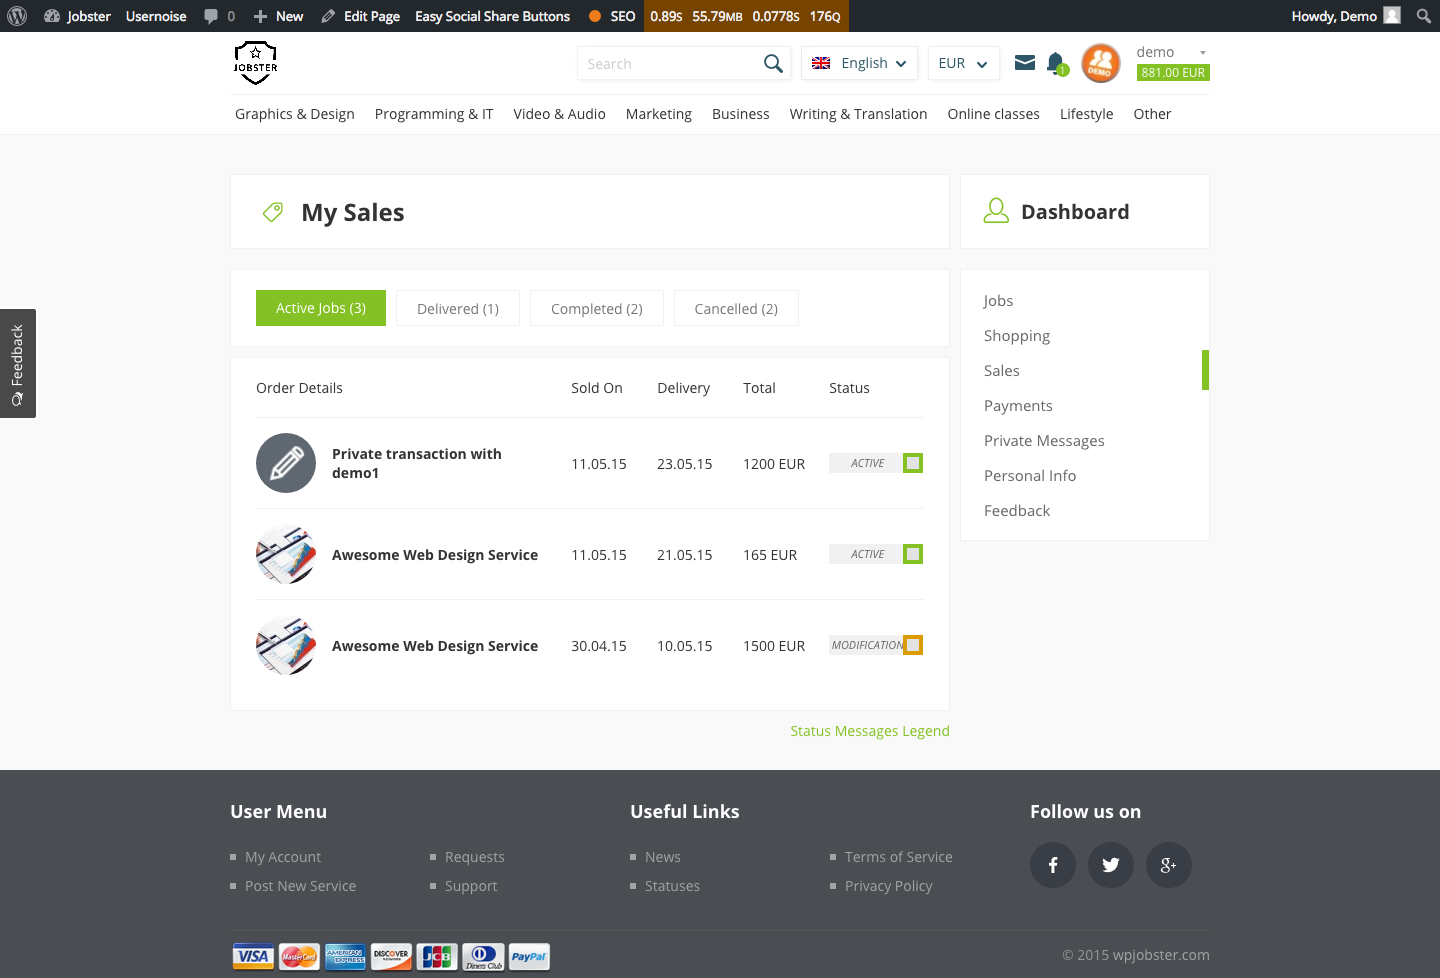Switch to the Cancelled (2) tab
This screenshot has width=1440, height=978.
click(736, 309)
